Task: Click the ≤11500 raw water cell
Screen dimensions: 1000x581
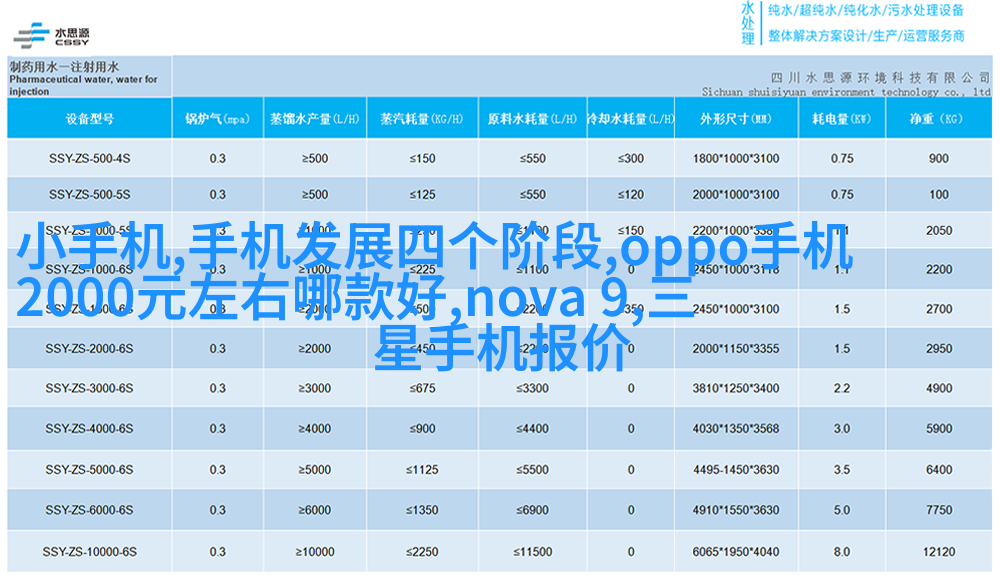Action: [533, 552]
